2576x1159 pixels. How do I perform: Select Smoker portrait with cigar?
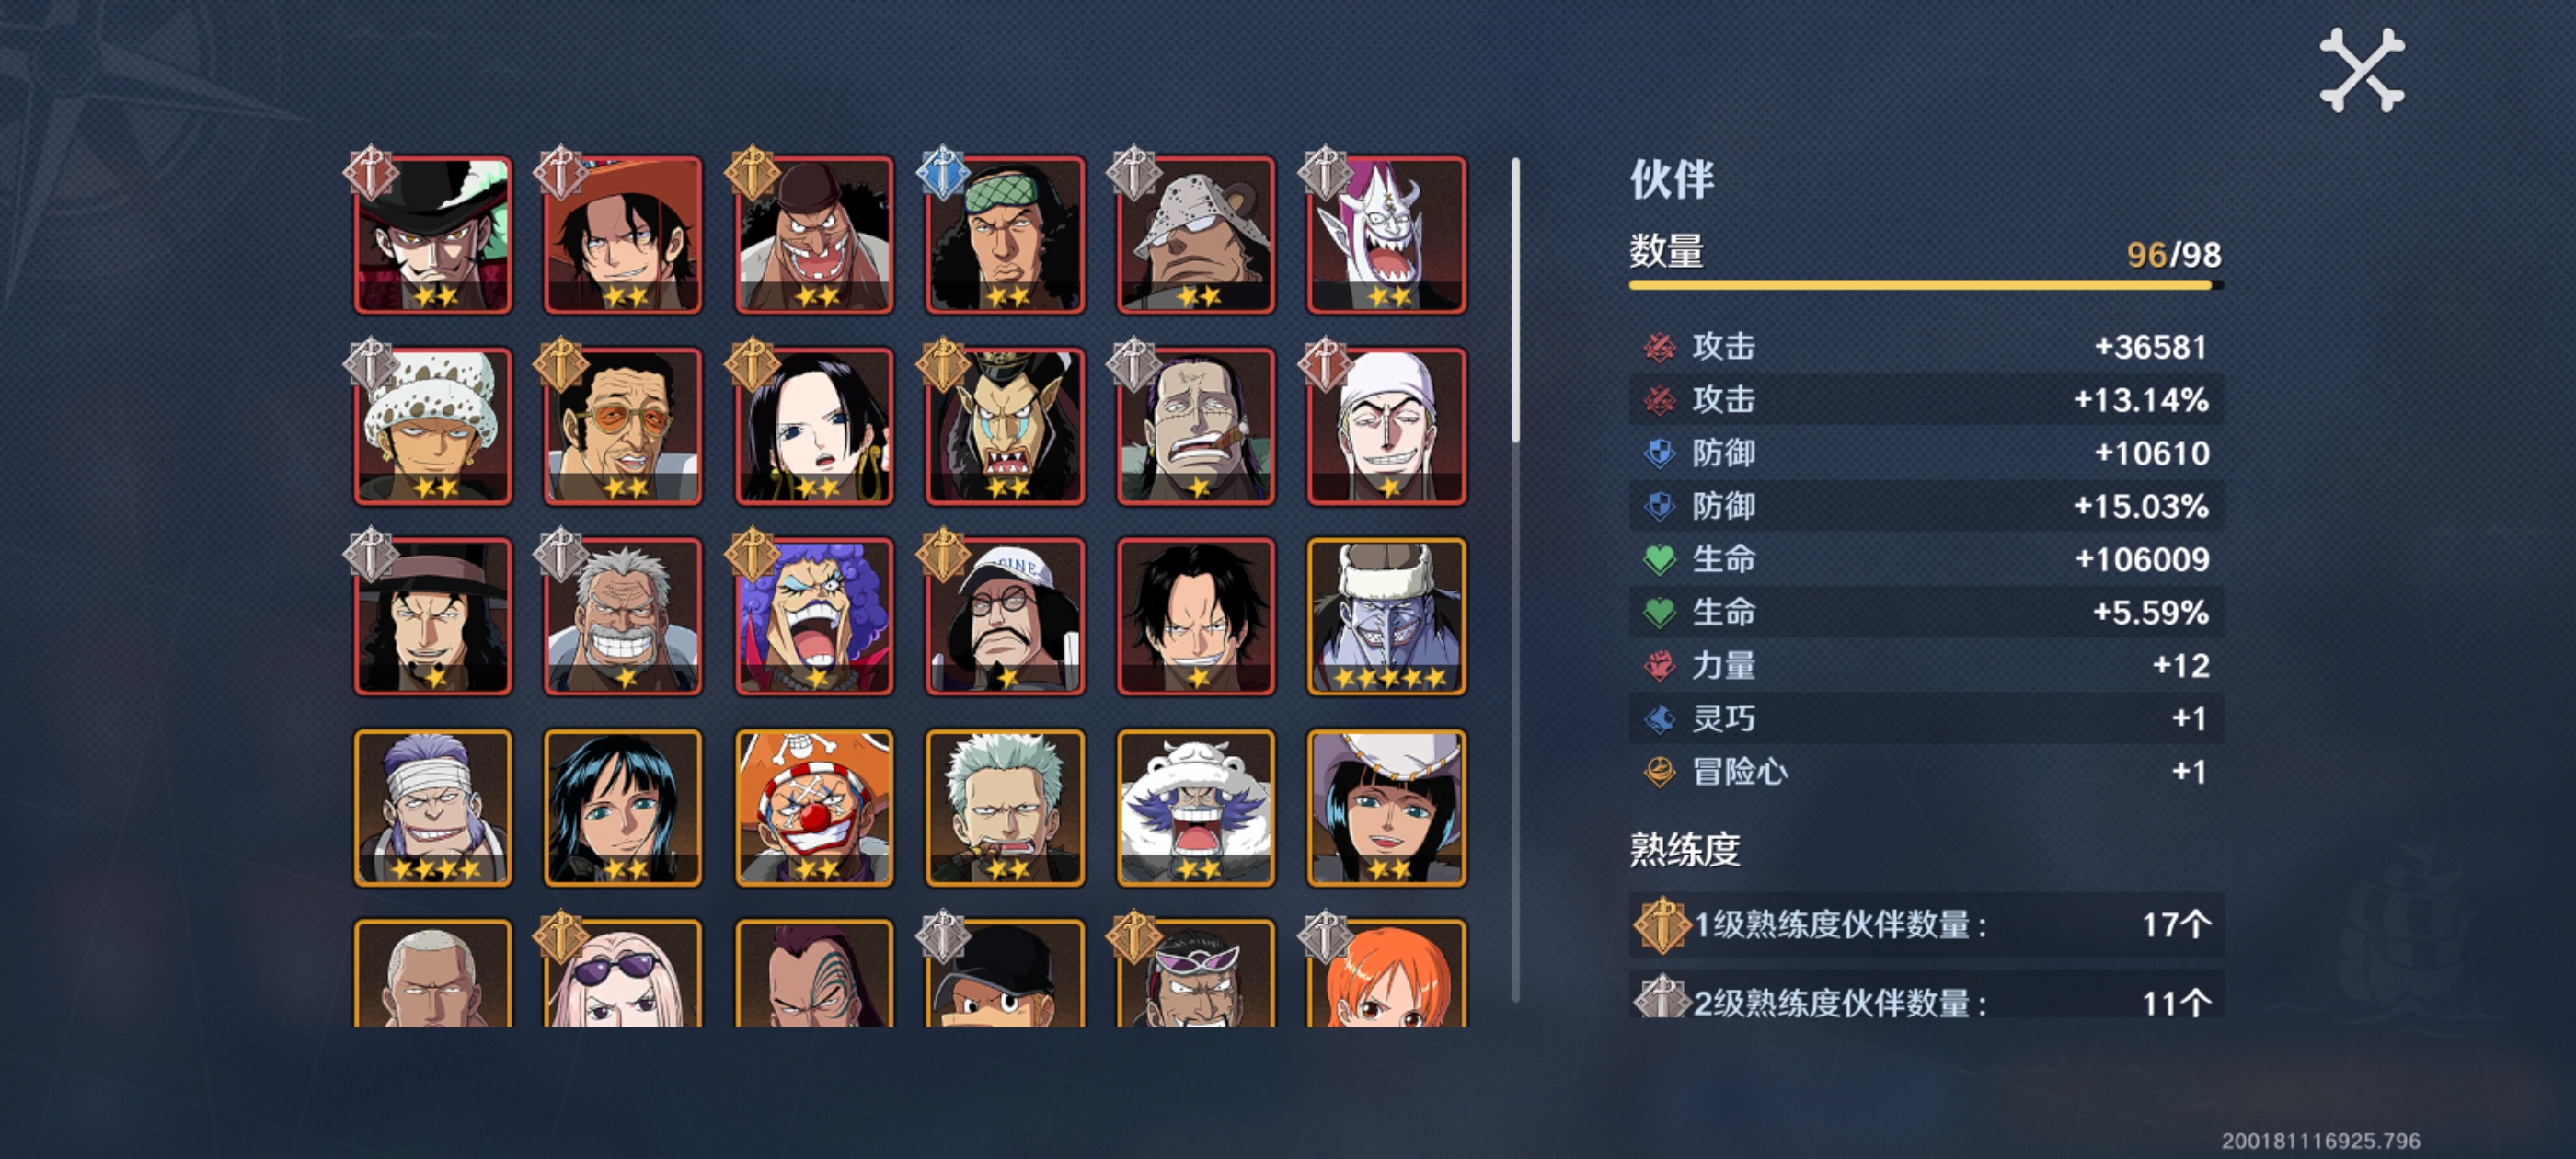point(1005,808)
